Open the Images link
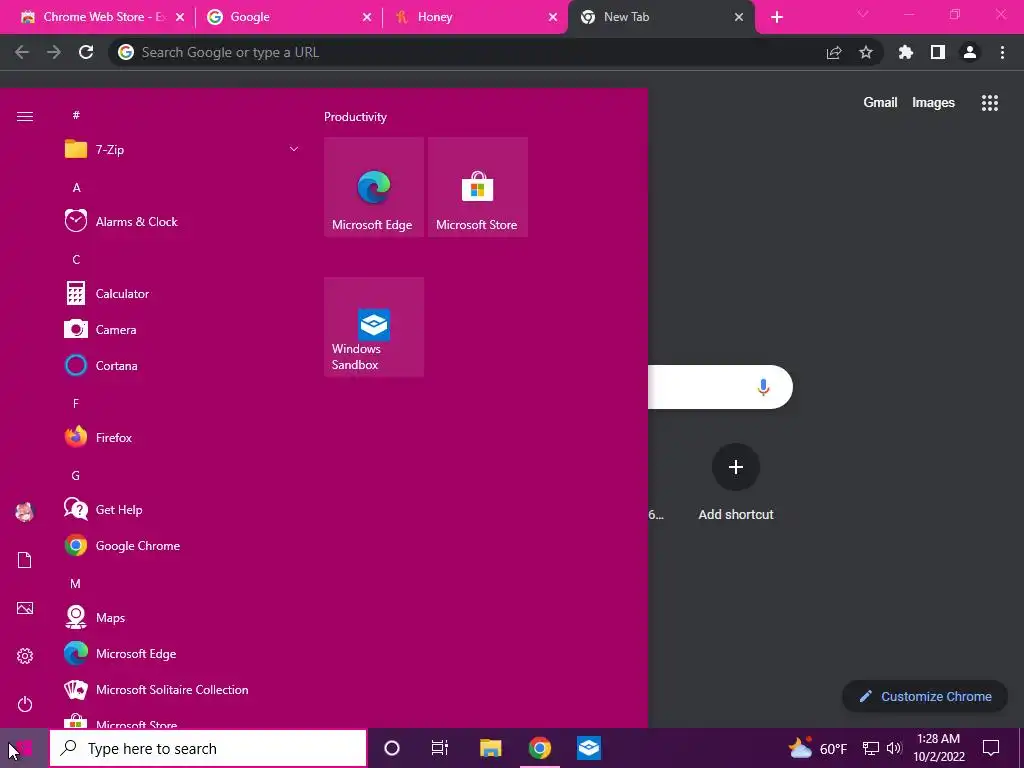Screen dimensions: 1024x768 [933, 103]
